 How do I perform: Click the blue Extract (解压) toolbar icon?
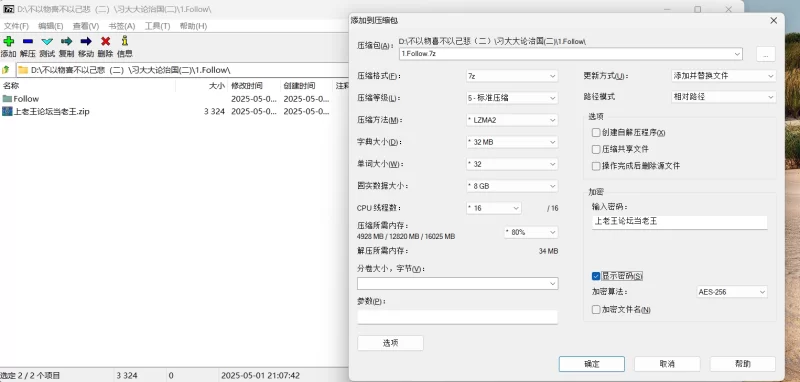point(28,41)
